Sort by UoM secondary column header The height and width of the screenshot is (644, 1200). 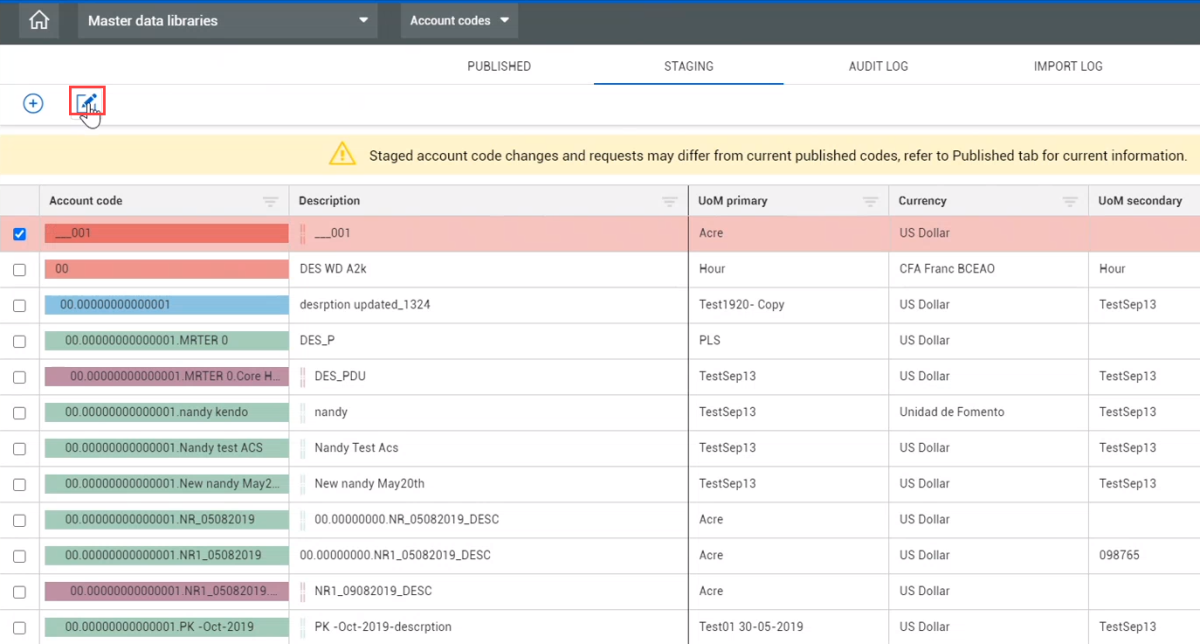[1139, 201]
